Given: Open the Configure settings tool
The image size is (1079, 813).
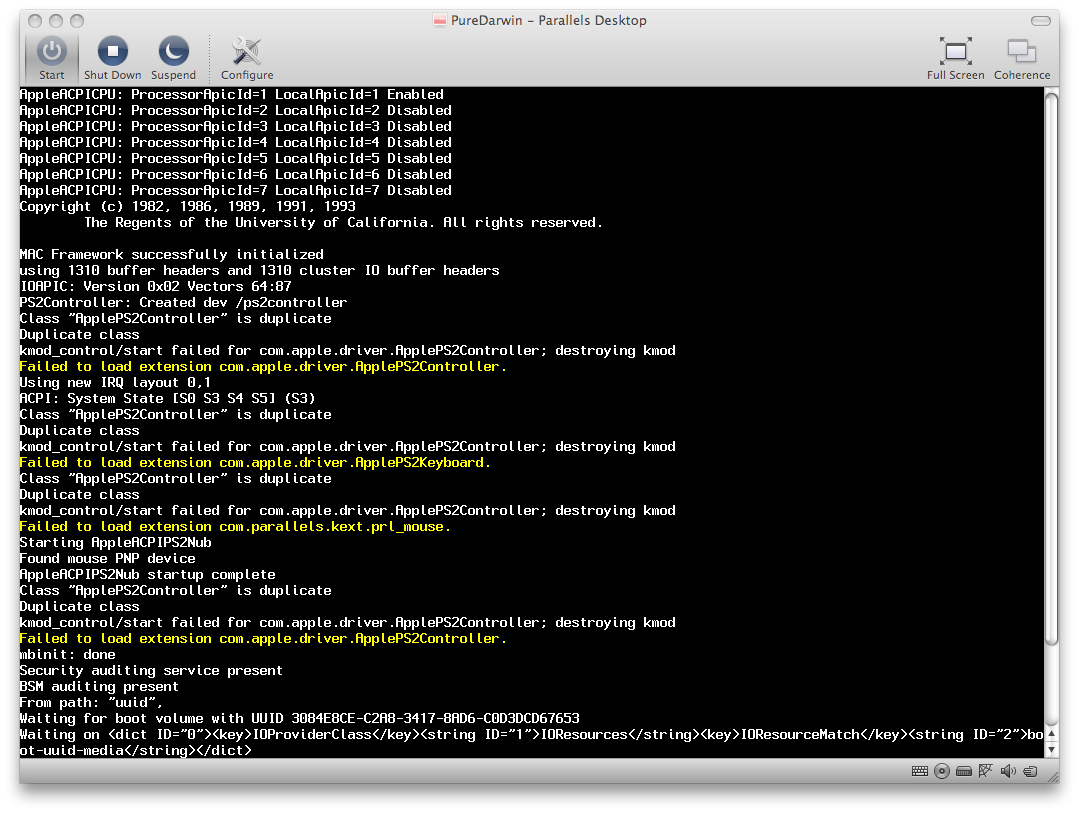Looking at the screenshot, I should pos(246,58).
